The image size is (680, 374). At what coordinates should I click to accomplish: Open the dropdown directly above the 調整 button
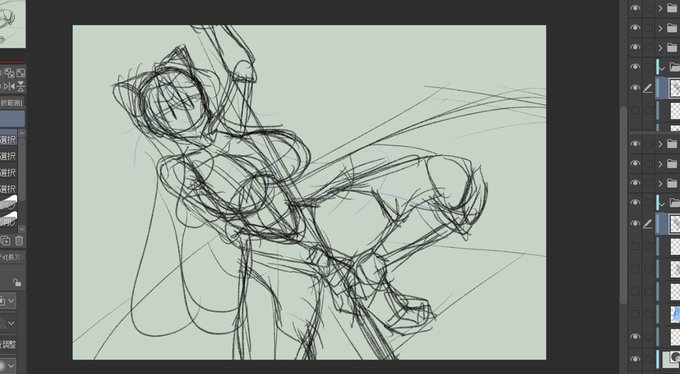(8, 323)
